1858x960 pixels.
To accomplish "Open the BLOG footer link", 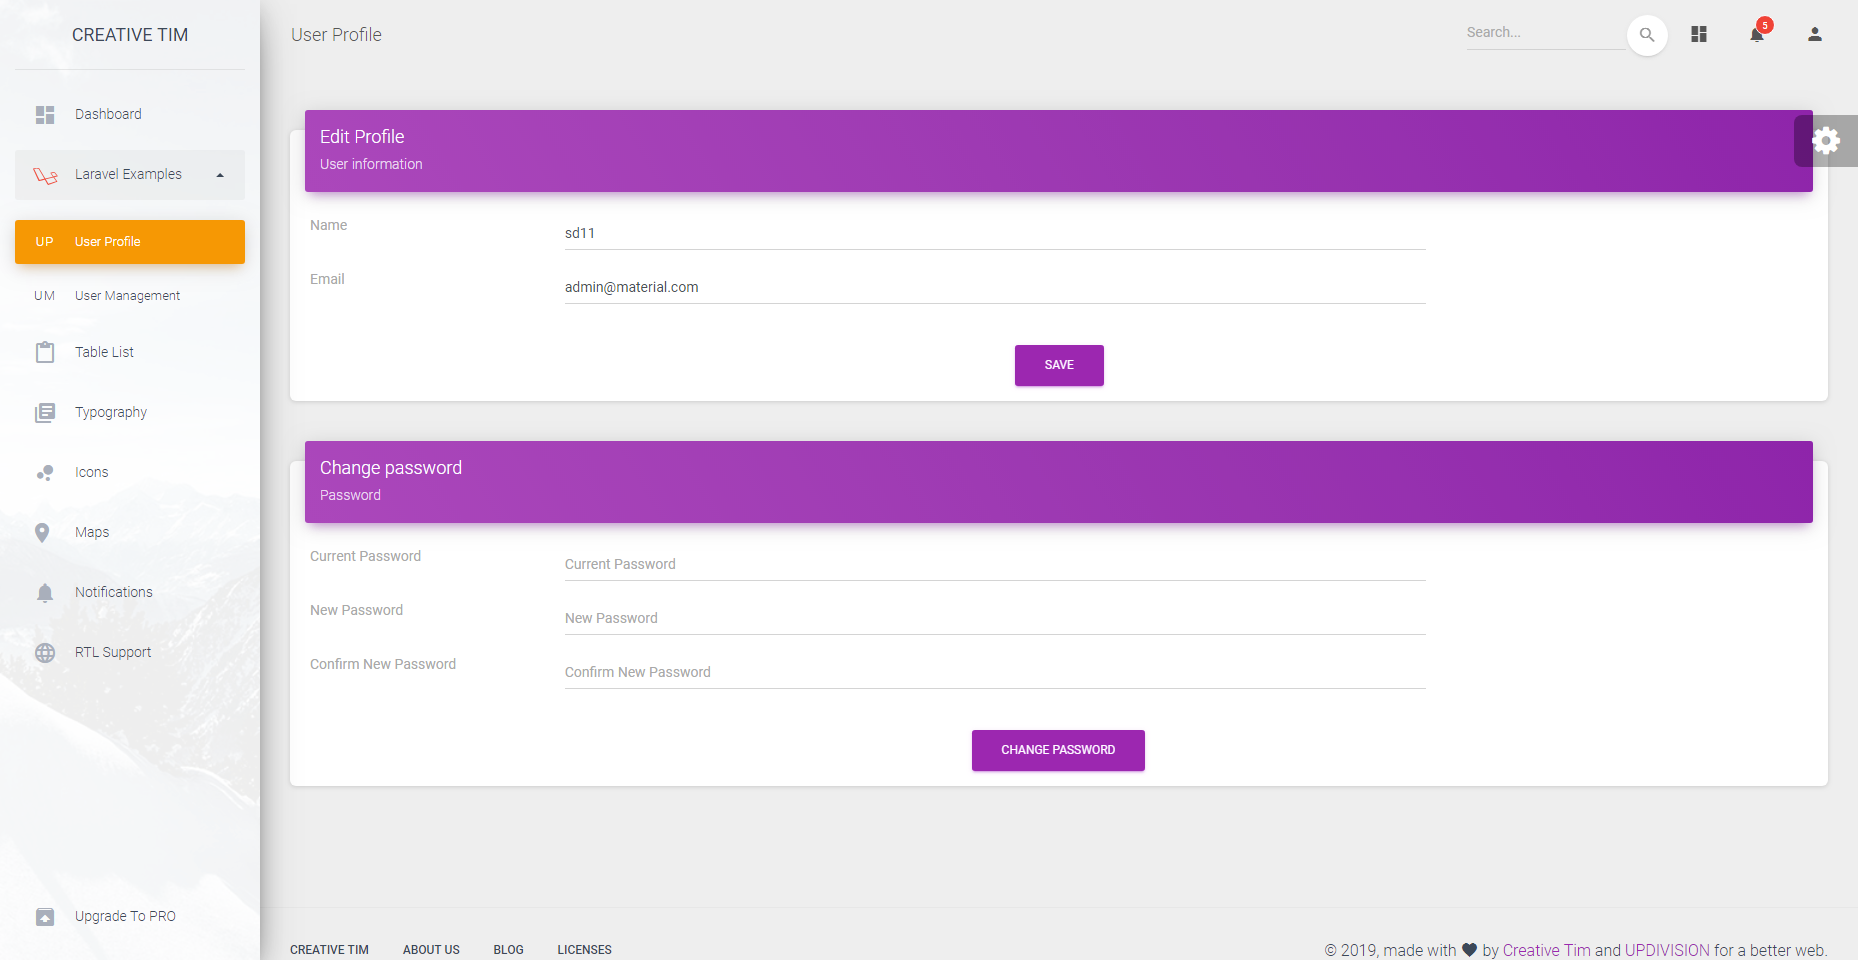I will [508, 950].
